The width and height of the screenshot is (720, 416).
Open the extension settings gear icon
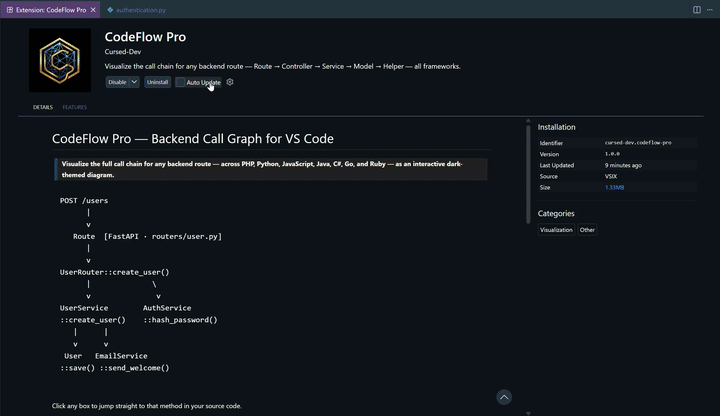click(230, 82)
